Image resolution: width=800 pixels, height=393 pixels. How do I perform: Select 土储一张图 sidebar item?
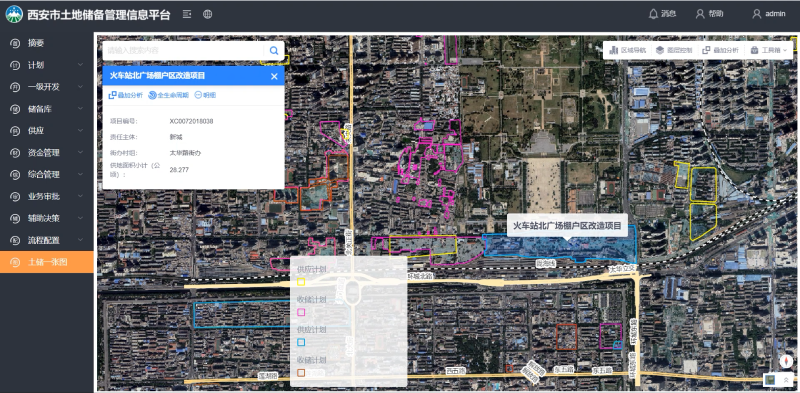(x=47, y=262)
